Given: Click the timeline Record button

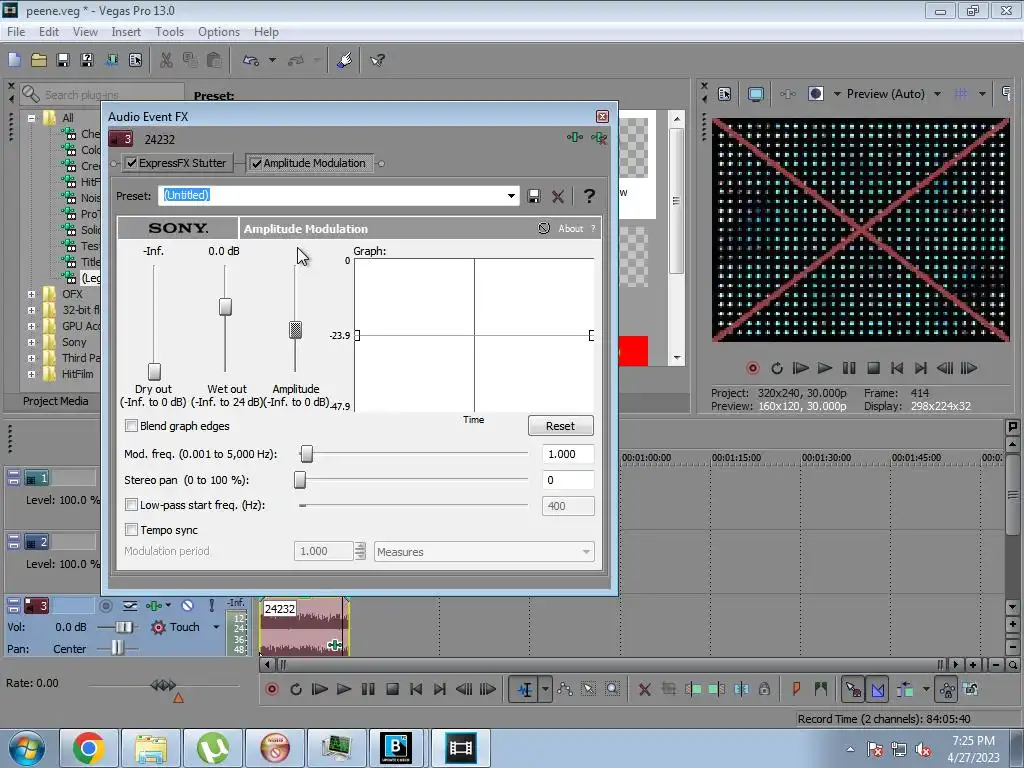Looking at the screenshot, I should coord(272,689).
